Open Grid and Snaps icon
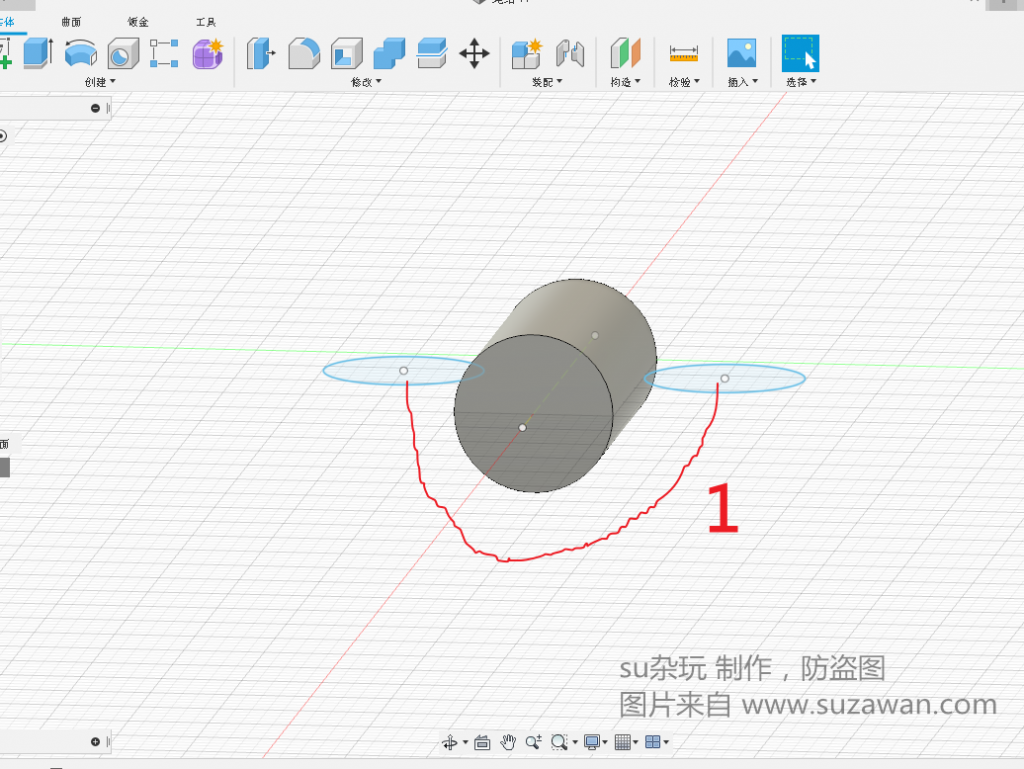The image size is (1024, 769). pyautogui.click(x=622, y=742)
